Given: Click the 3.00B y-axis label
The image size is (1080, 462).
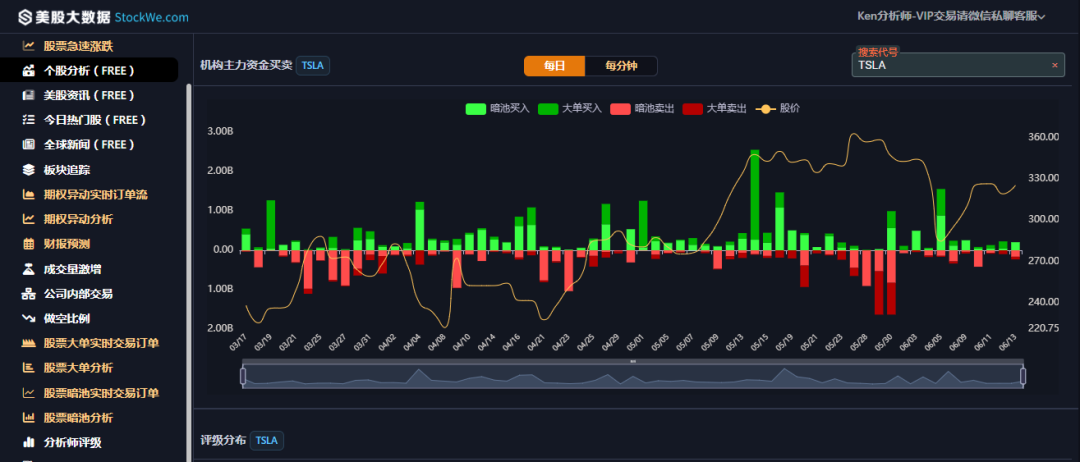Looking at the screenshot, I should [x=220, y=130].
